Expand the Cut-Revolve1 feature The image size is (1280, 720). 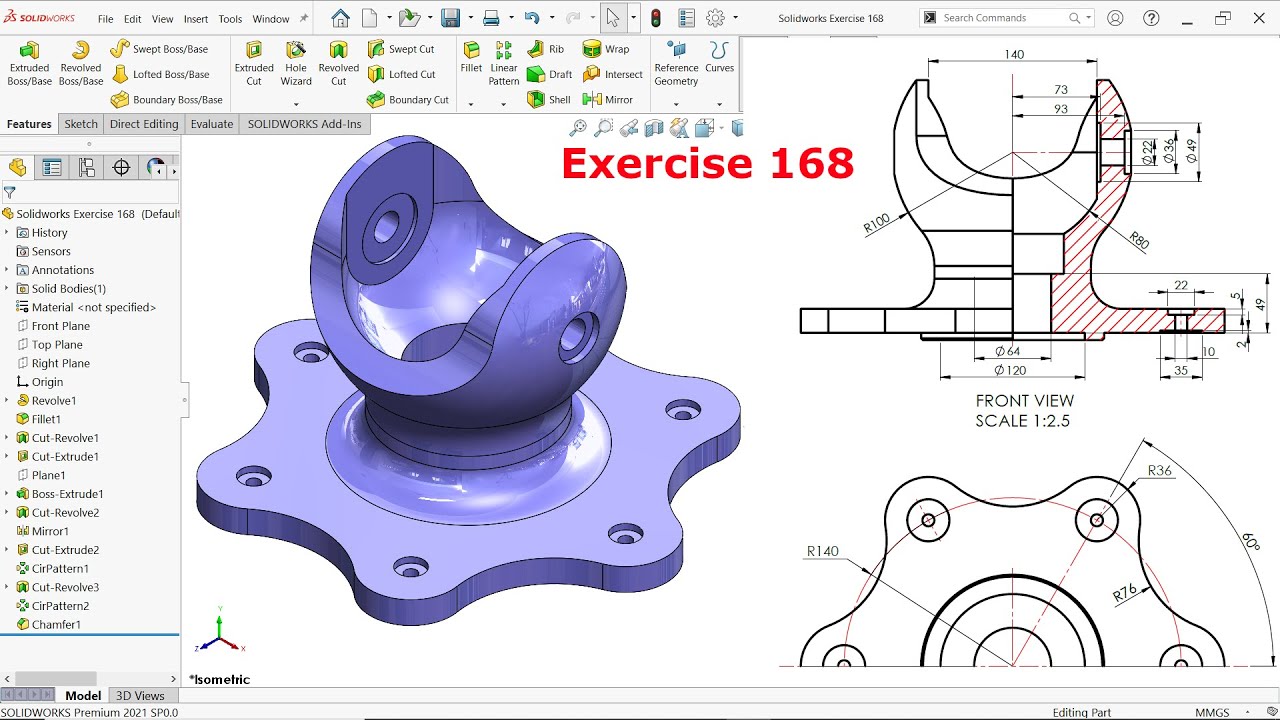[x=6, y=438]
